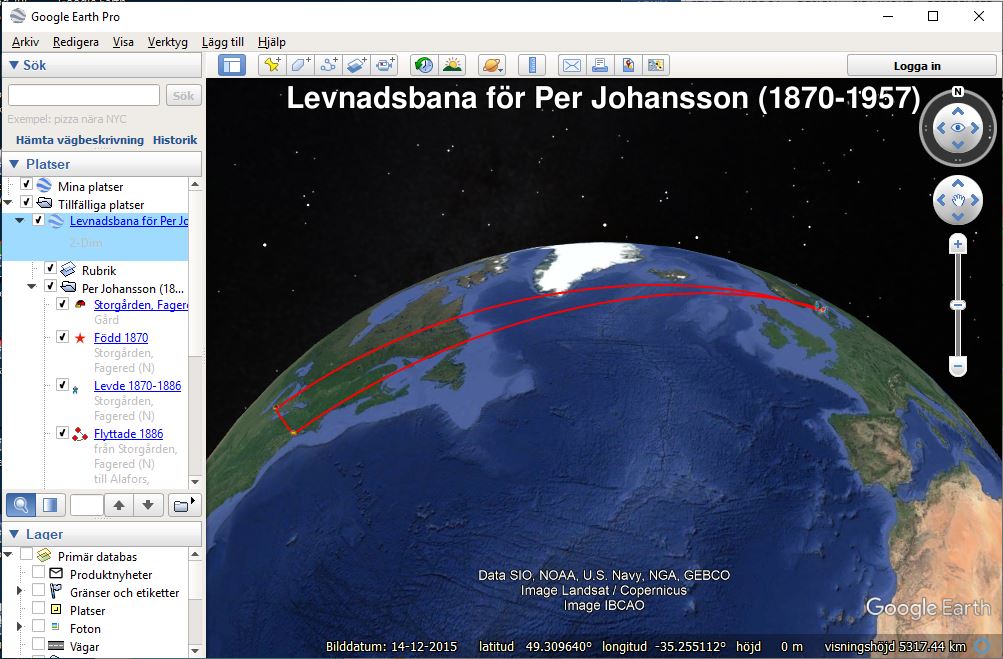
Task: Add a new placemark with the pushpin tool
Action: (x=272, y=65)
